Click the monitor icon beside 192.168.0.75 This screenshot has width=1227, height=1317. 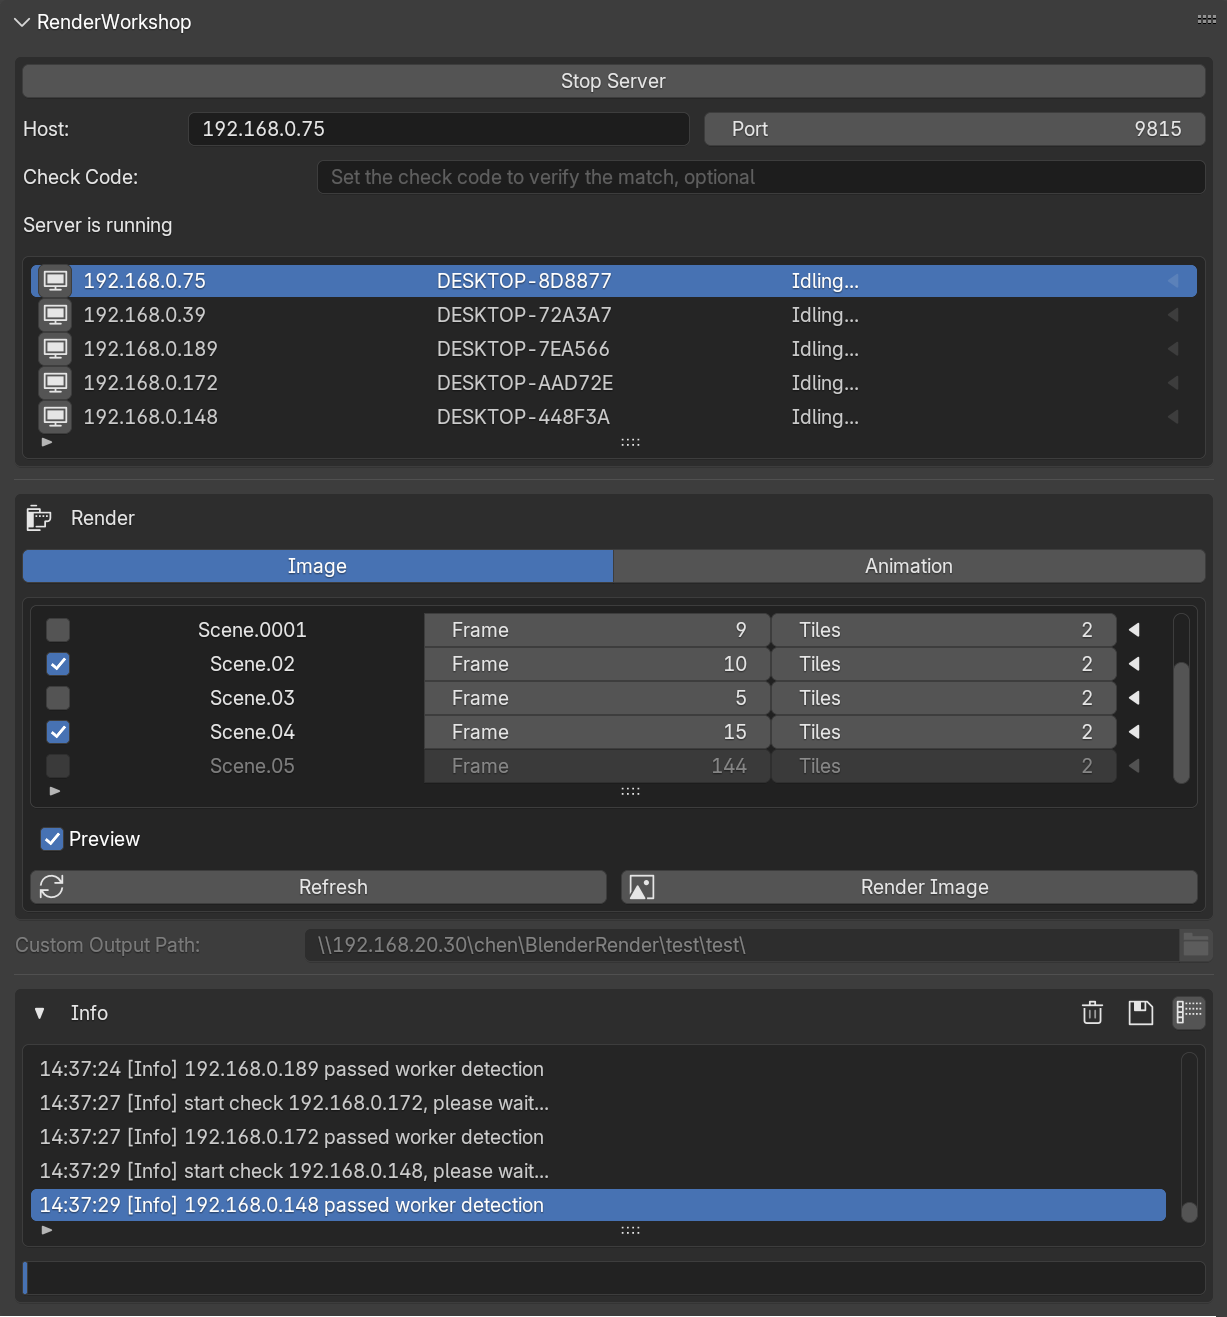(x=55, y=280)
